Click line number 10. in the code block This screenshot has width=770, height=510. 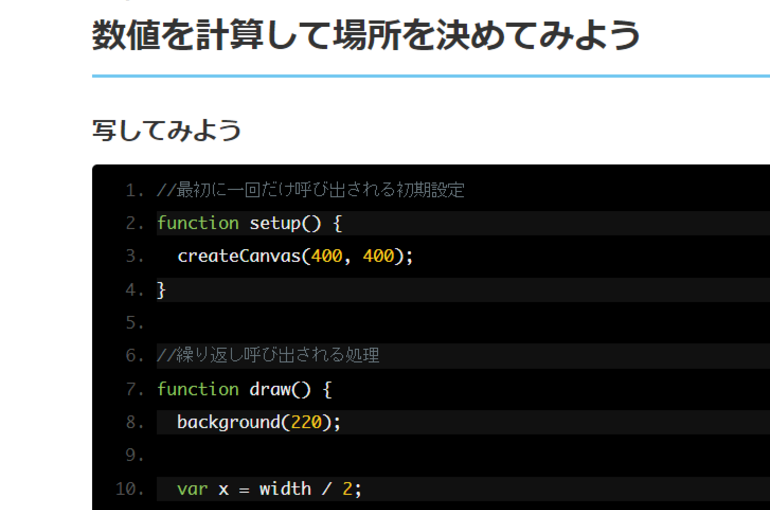point(130,489)
